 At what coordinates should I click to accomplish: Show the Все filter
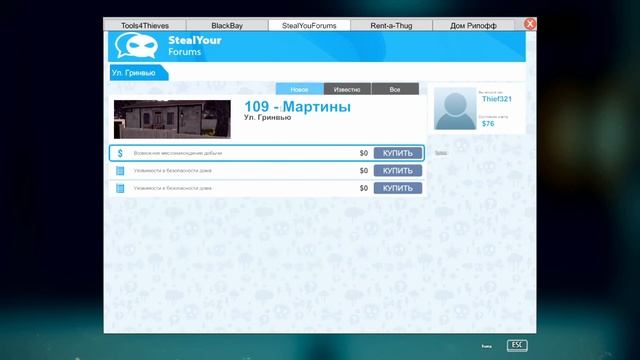click(x=395, y=89)
